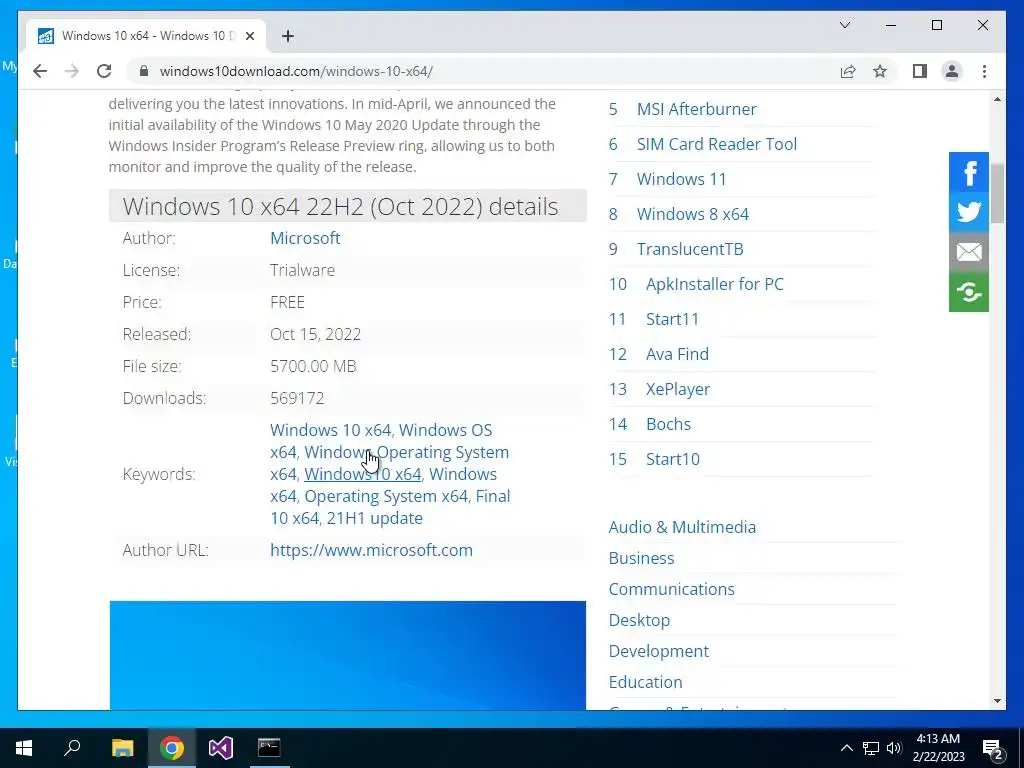This screenshot has height=768, width=1024.
Task: Click the '569172' downloads count
Action: click(x=297, y=398)
